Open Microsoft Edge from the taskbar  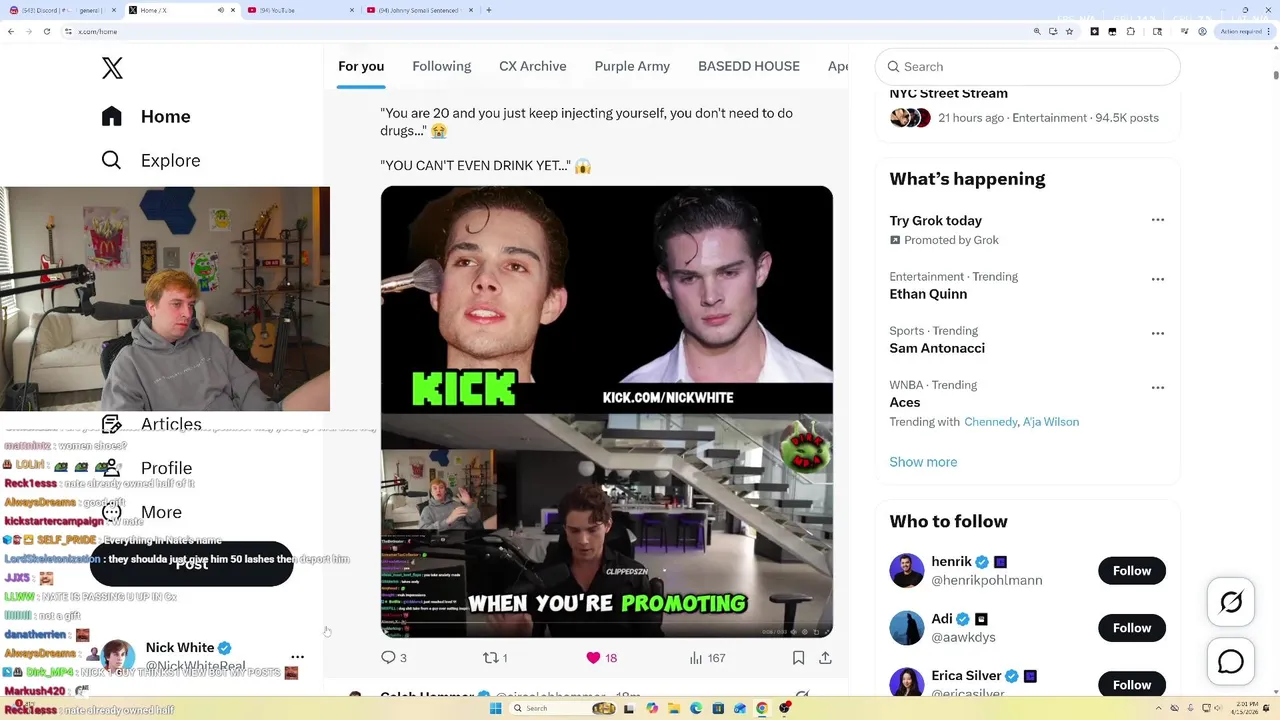[x=696, y=708]
